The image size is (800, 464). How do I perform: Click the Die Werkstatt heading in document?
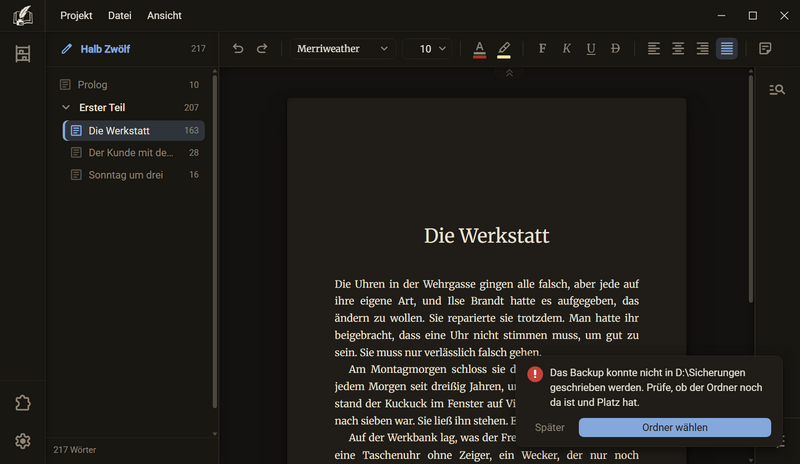487,236
